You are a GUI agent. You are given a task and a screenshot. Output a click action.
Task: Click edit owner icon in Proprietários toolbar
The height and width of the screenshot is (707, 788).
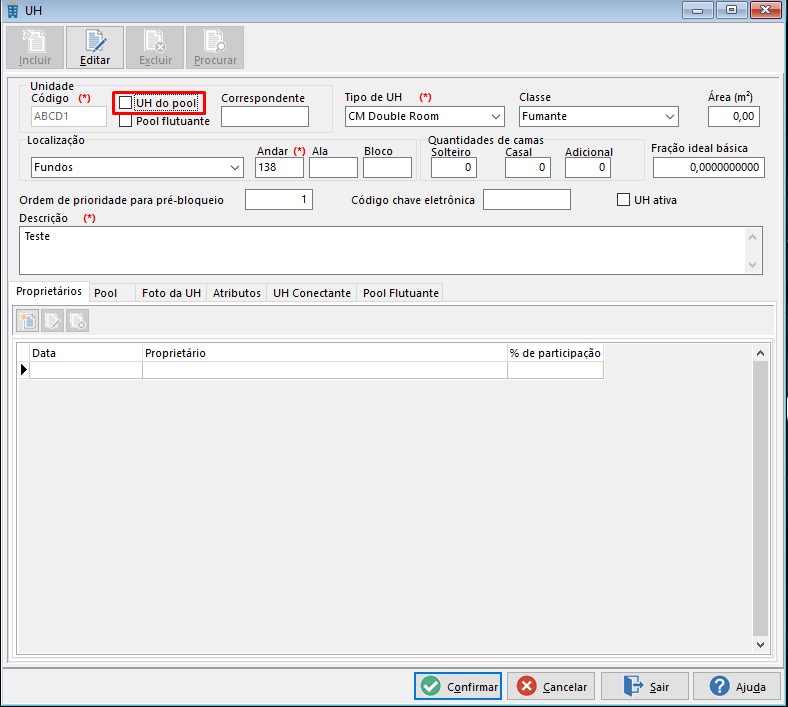click(52, 321)
